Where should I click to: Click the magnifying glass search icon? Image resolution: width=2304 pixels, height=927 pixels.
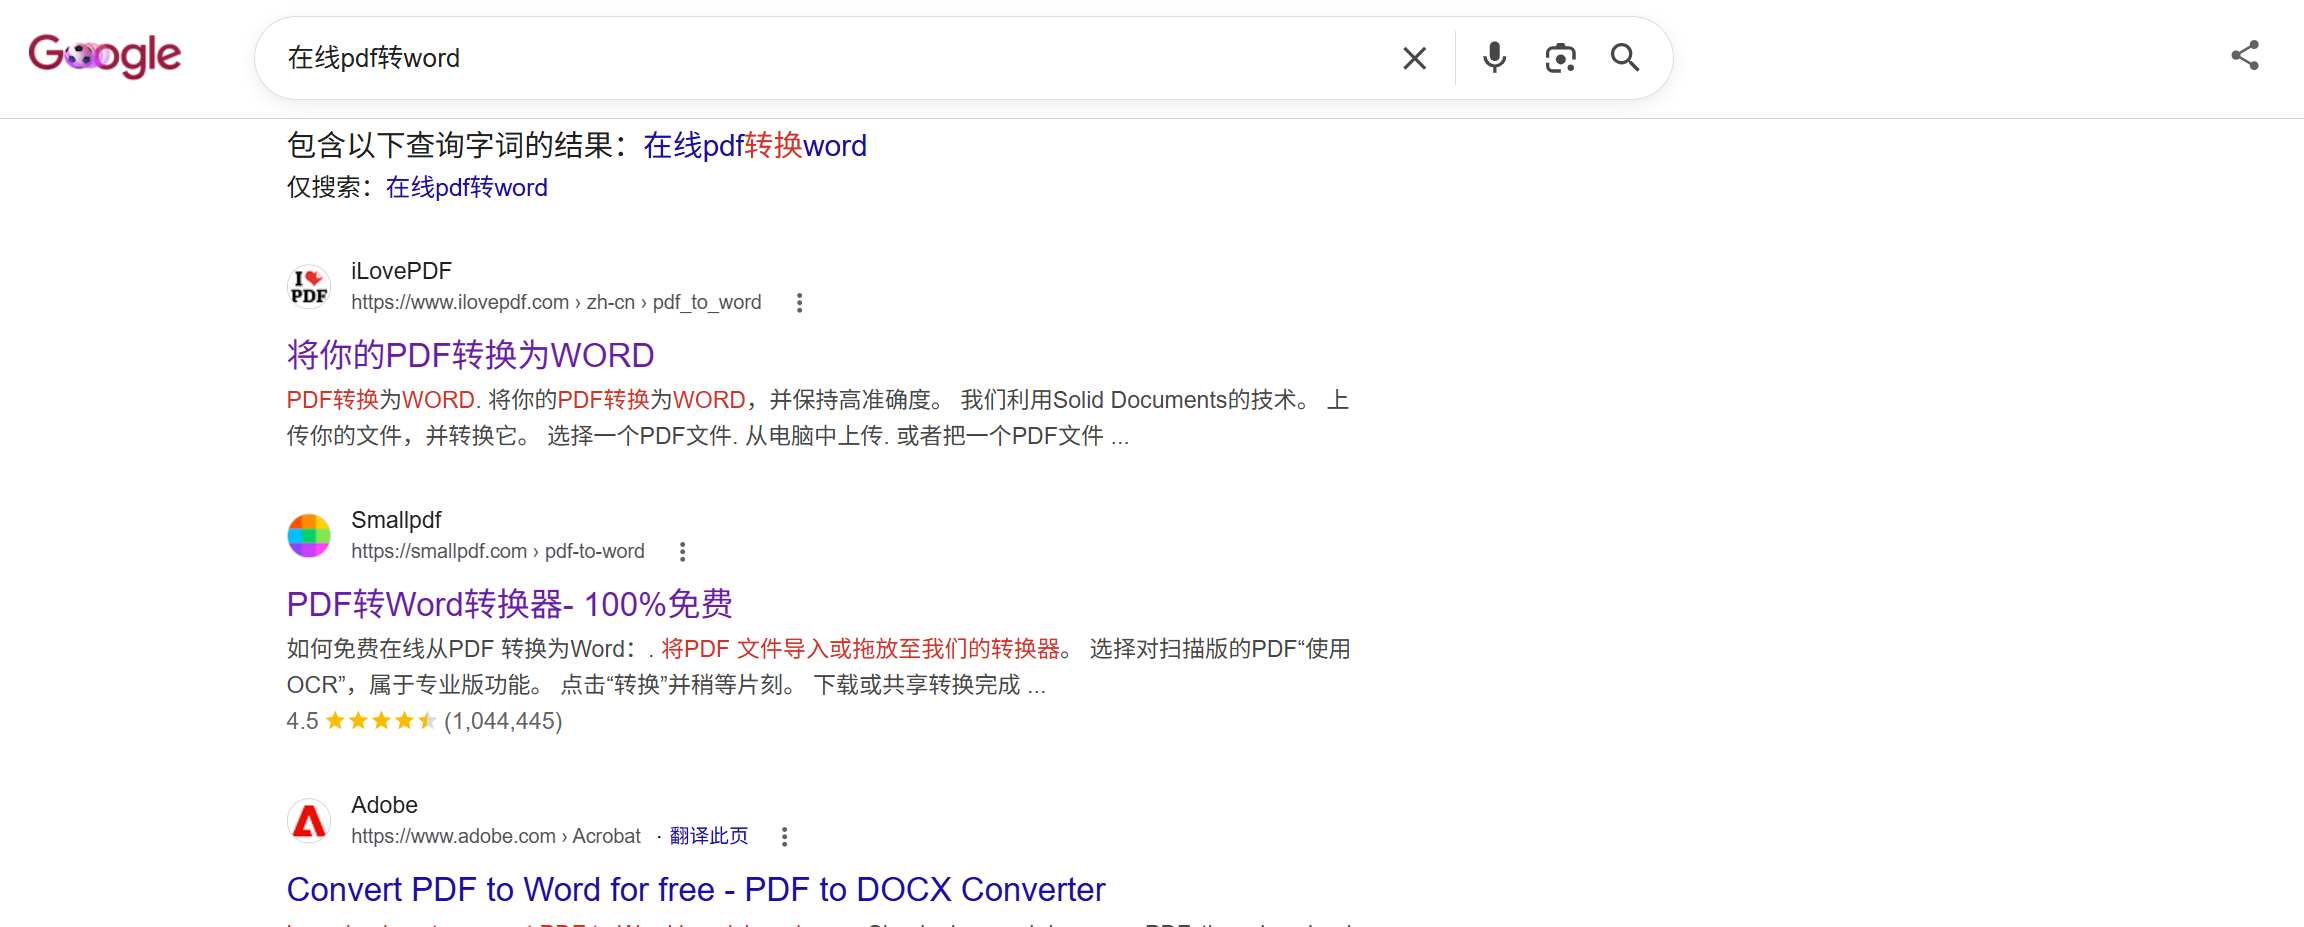click(x=1625, y=58)
